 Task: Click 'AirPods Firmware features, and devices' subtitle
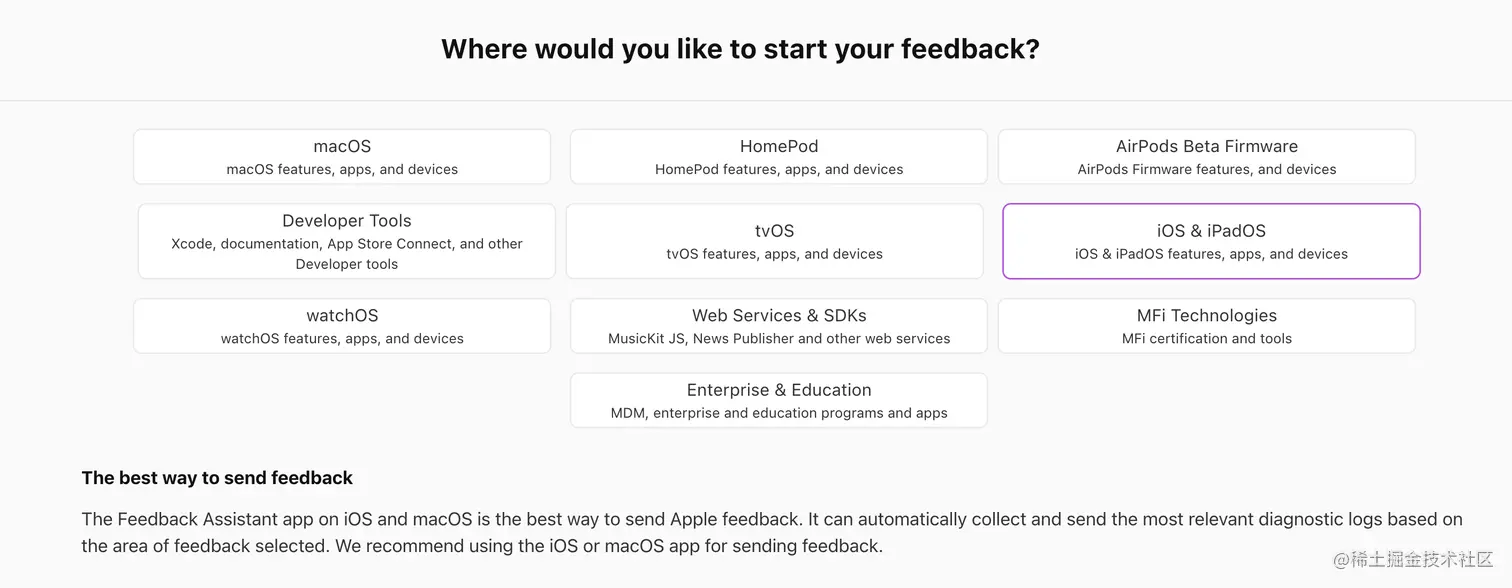[1206, 170]
